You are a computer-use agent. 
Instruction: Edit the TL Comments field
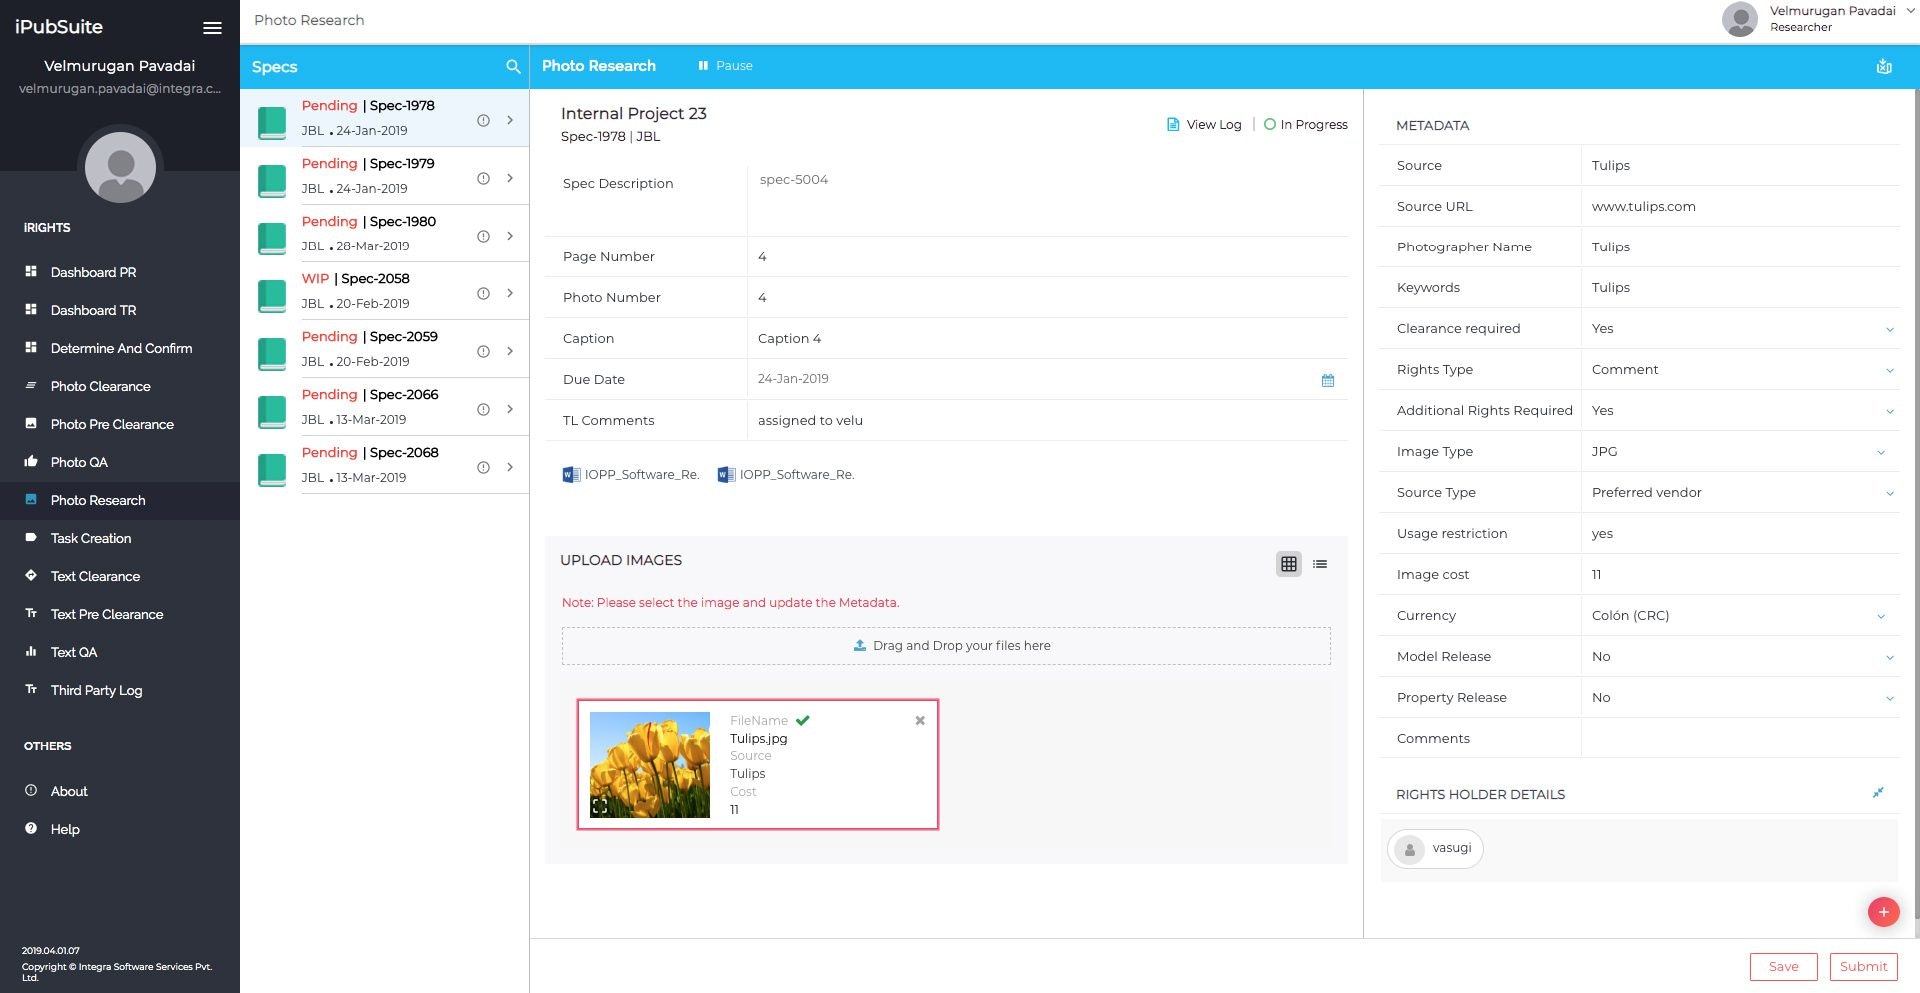tap(1047, 421)
